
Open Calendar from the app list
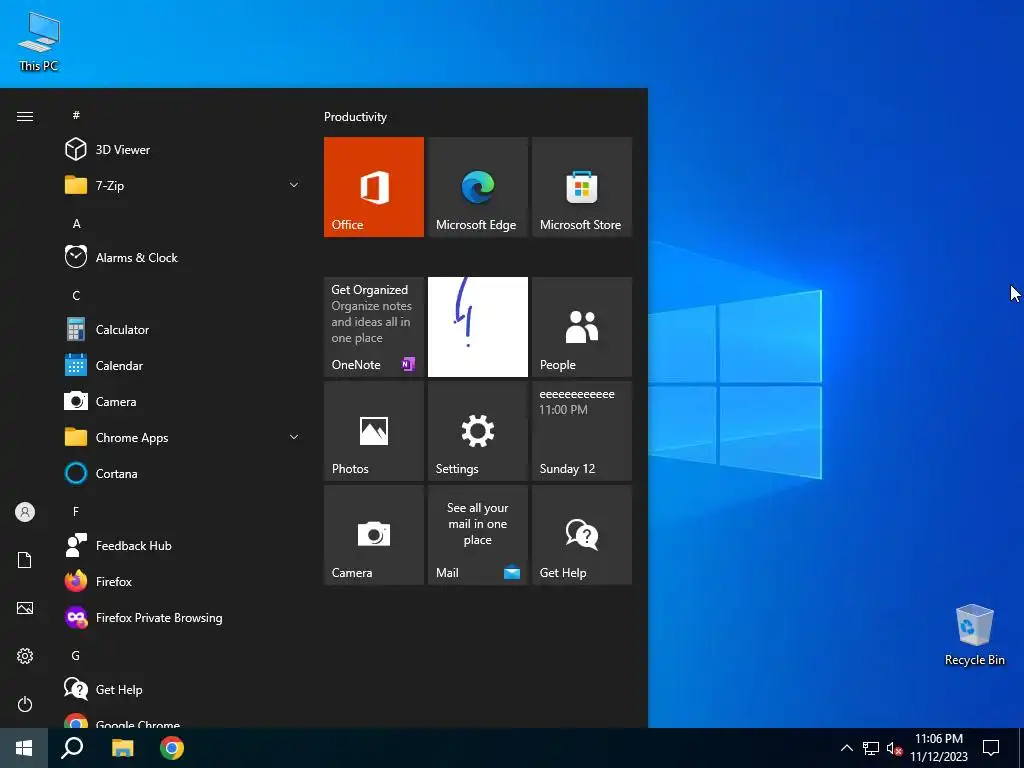click(183, 366)
